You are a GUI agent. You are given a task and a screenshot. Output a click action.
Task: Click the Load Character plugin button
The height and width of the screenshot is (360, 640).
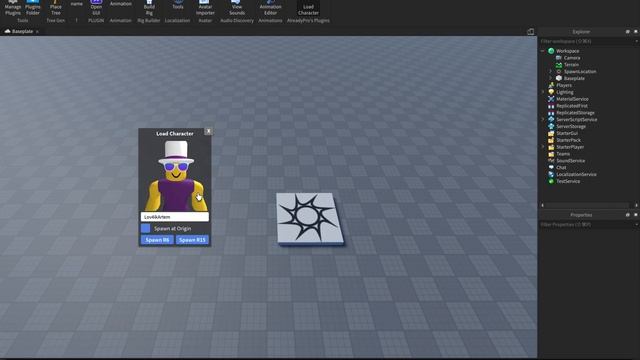(x=308, y=9)
